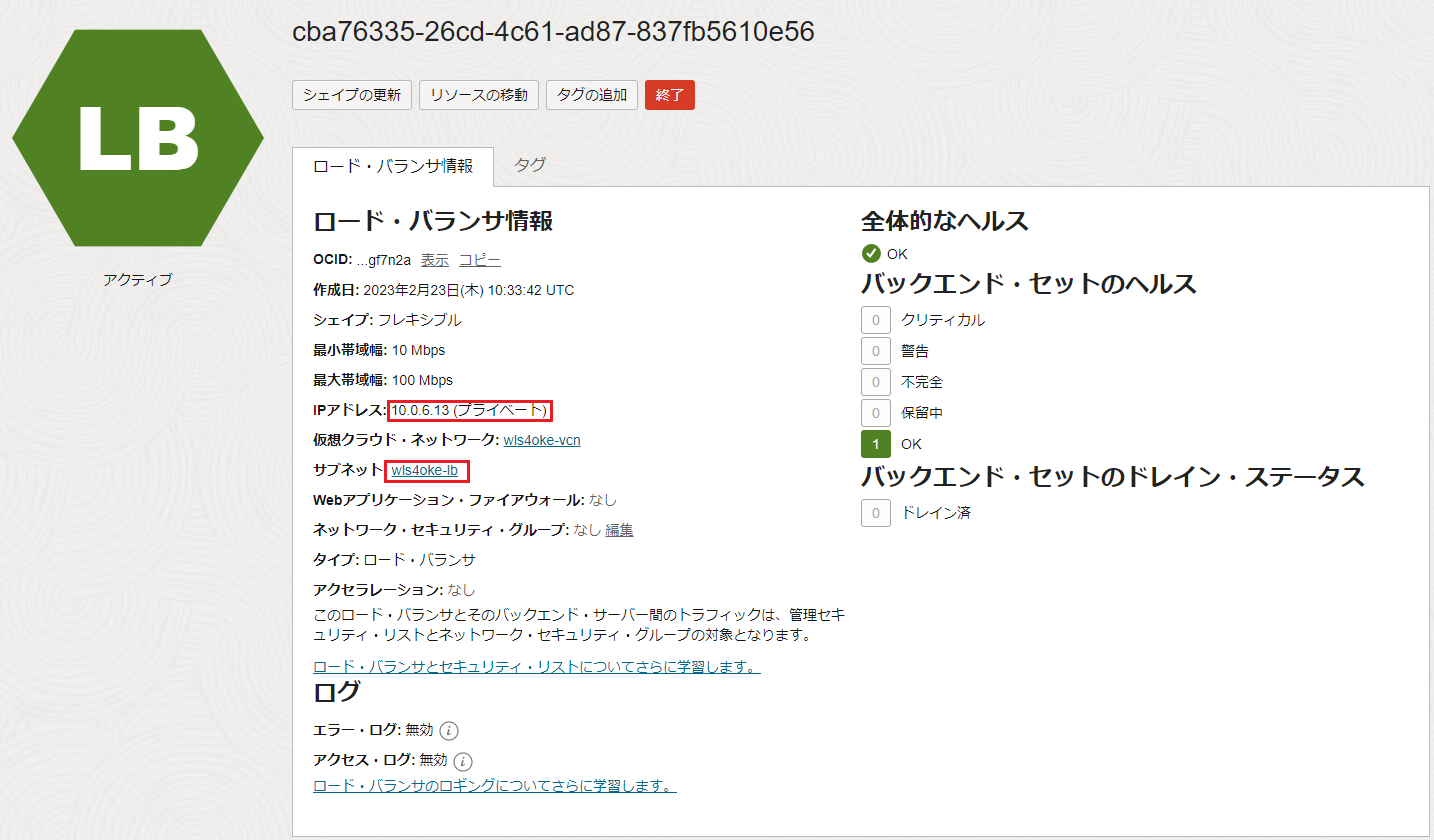Click the red 終了 button
This screenshot has height=840, width=1434.
pyautogui.click(x=670, y=95)
